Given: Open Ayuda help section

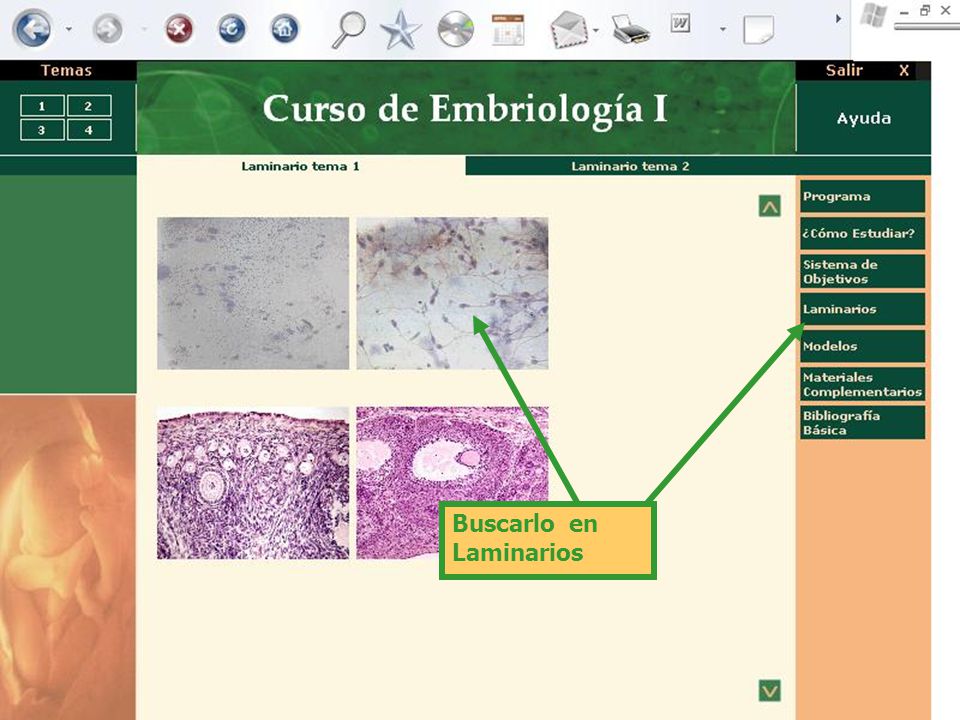Looking at the screenshot, I should 864,118.
